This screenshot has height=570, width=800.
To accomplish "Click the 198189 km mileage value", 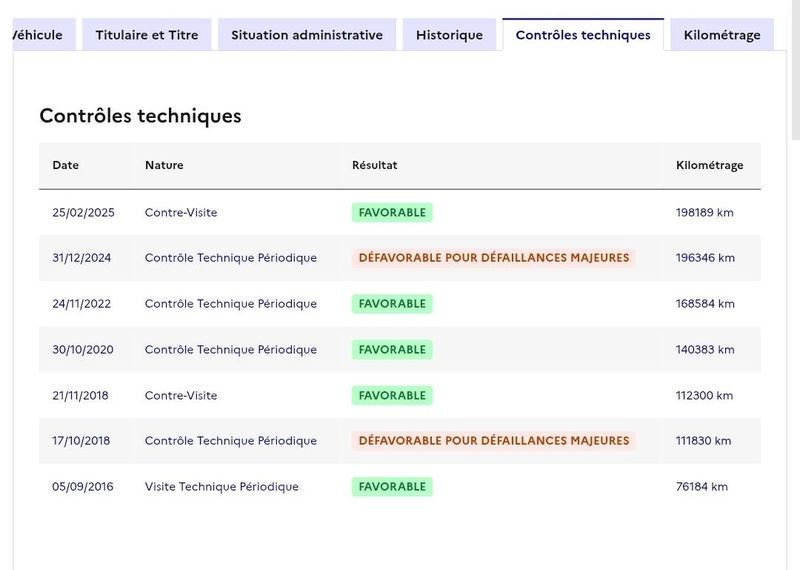I will [705, 212].
